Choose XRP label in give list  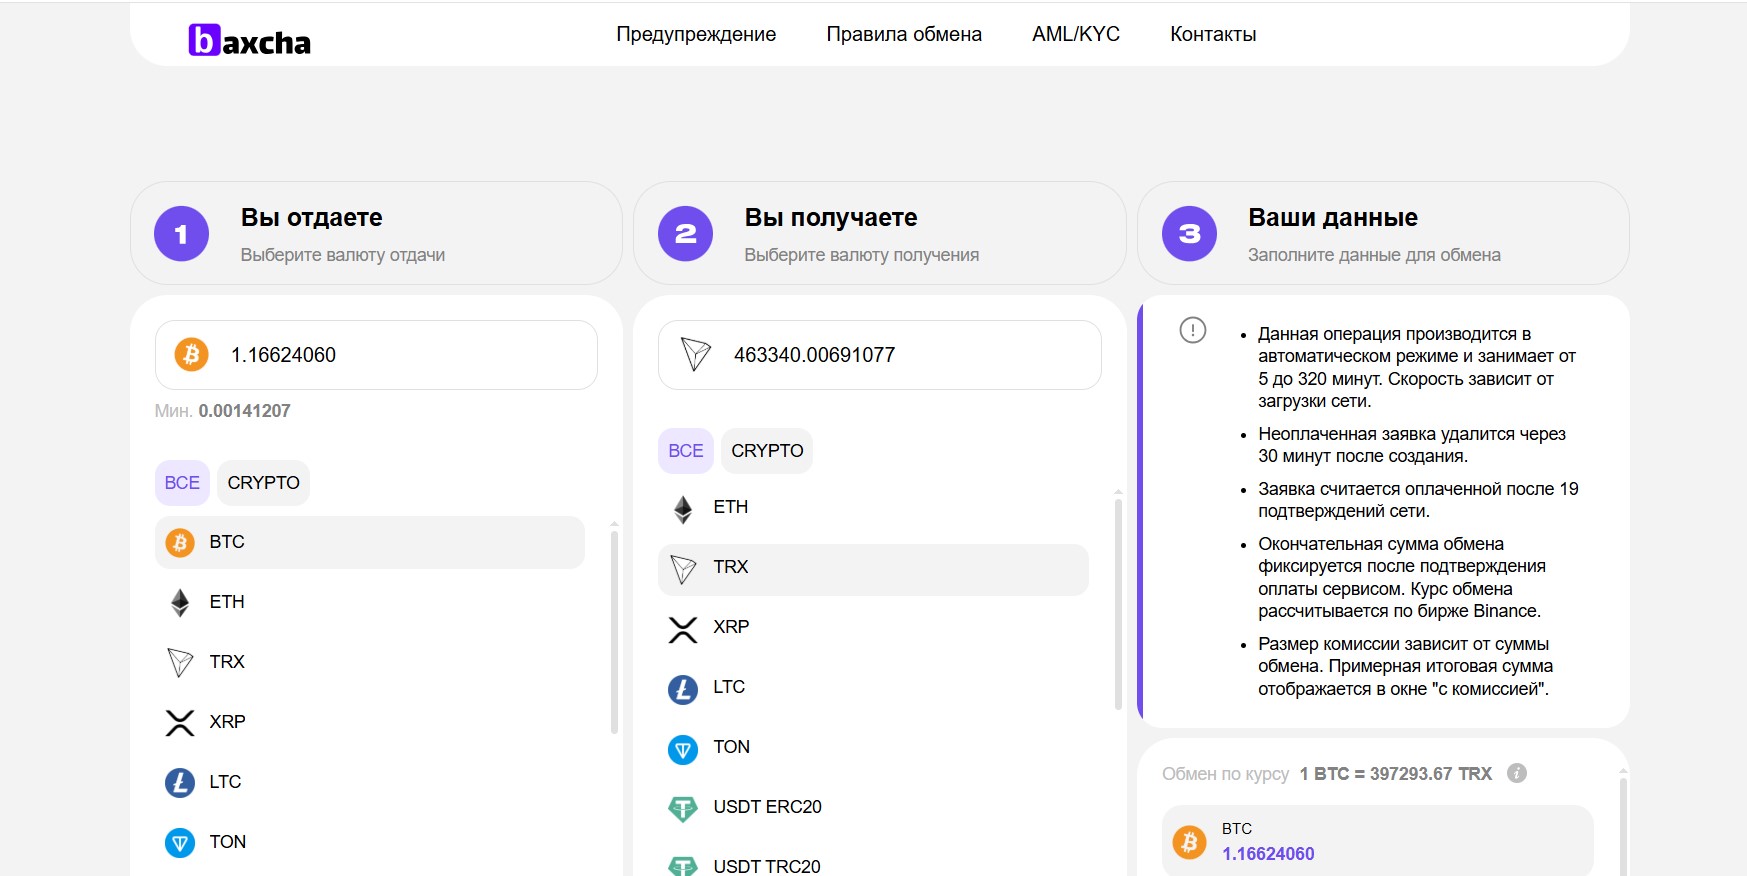(227, 722)
